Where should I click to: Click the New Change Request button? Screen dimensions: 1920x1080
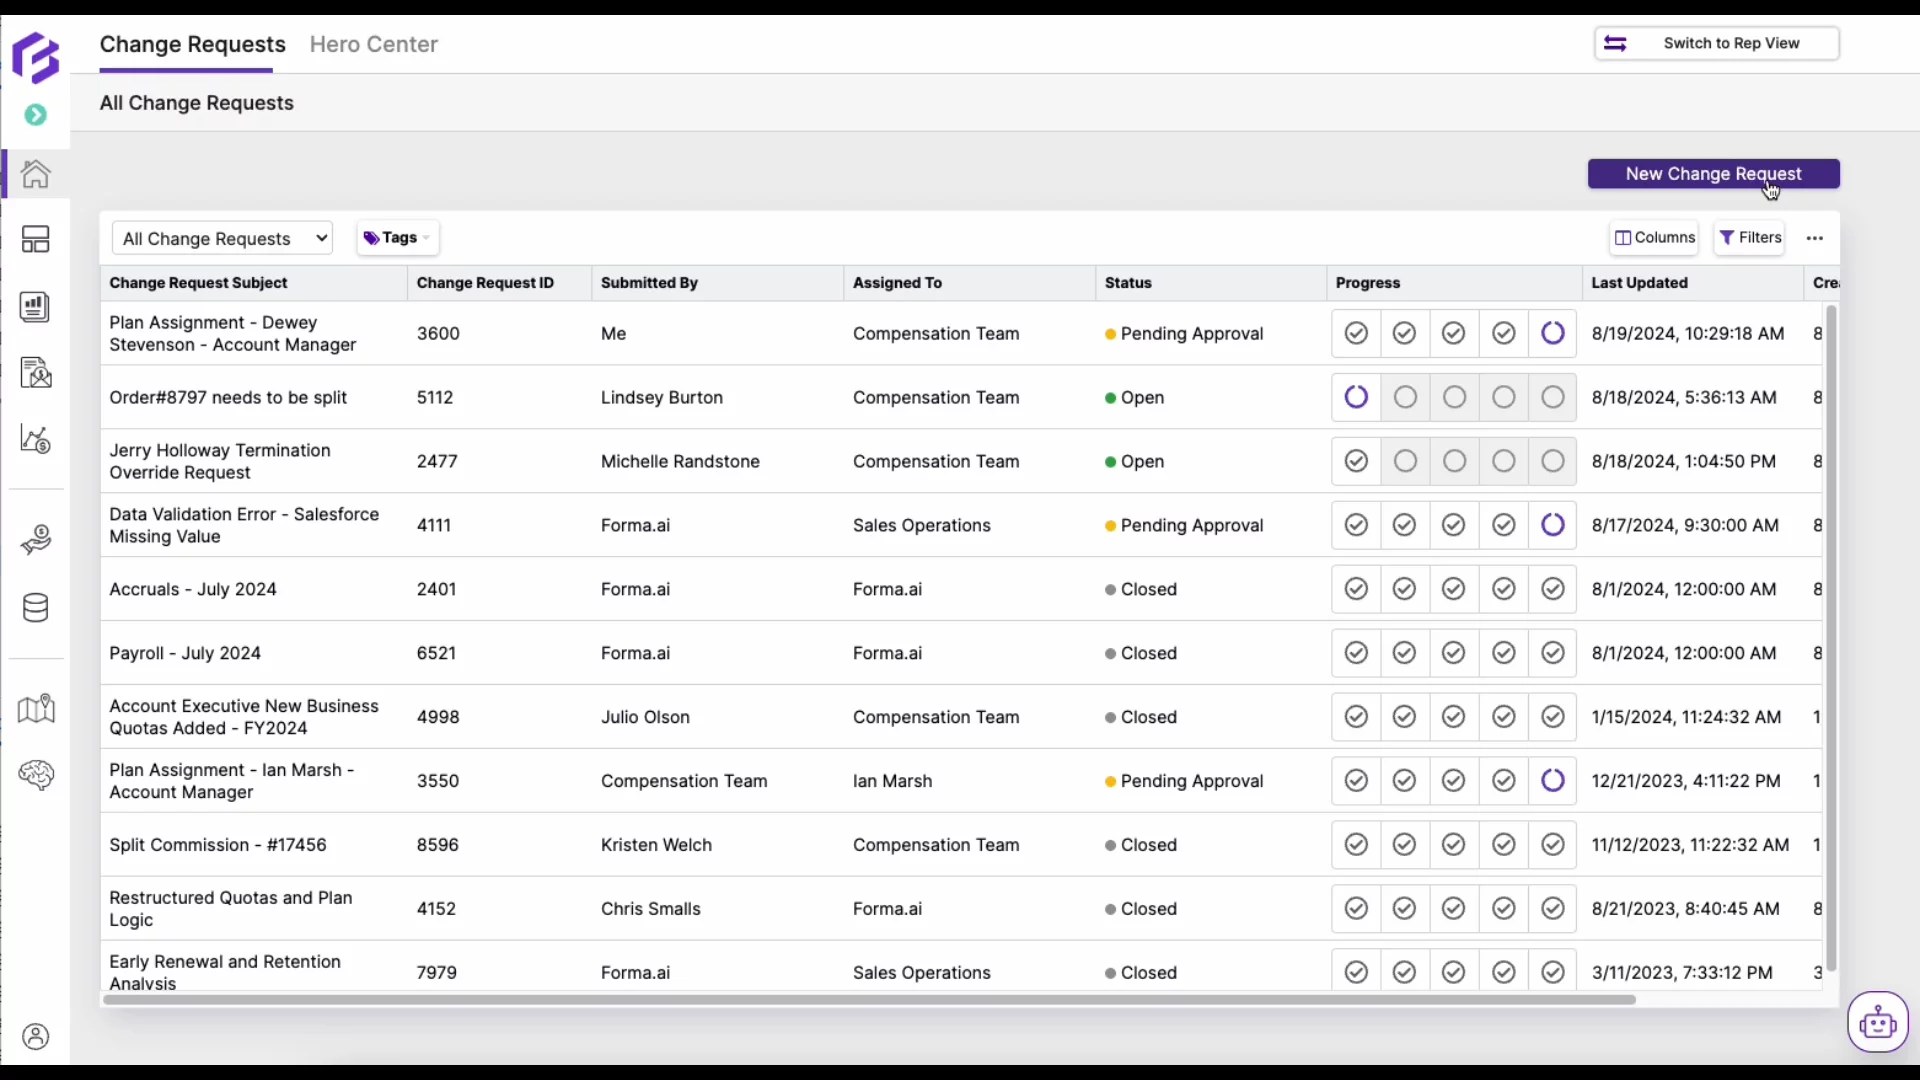point(1713,174)
